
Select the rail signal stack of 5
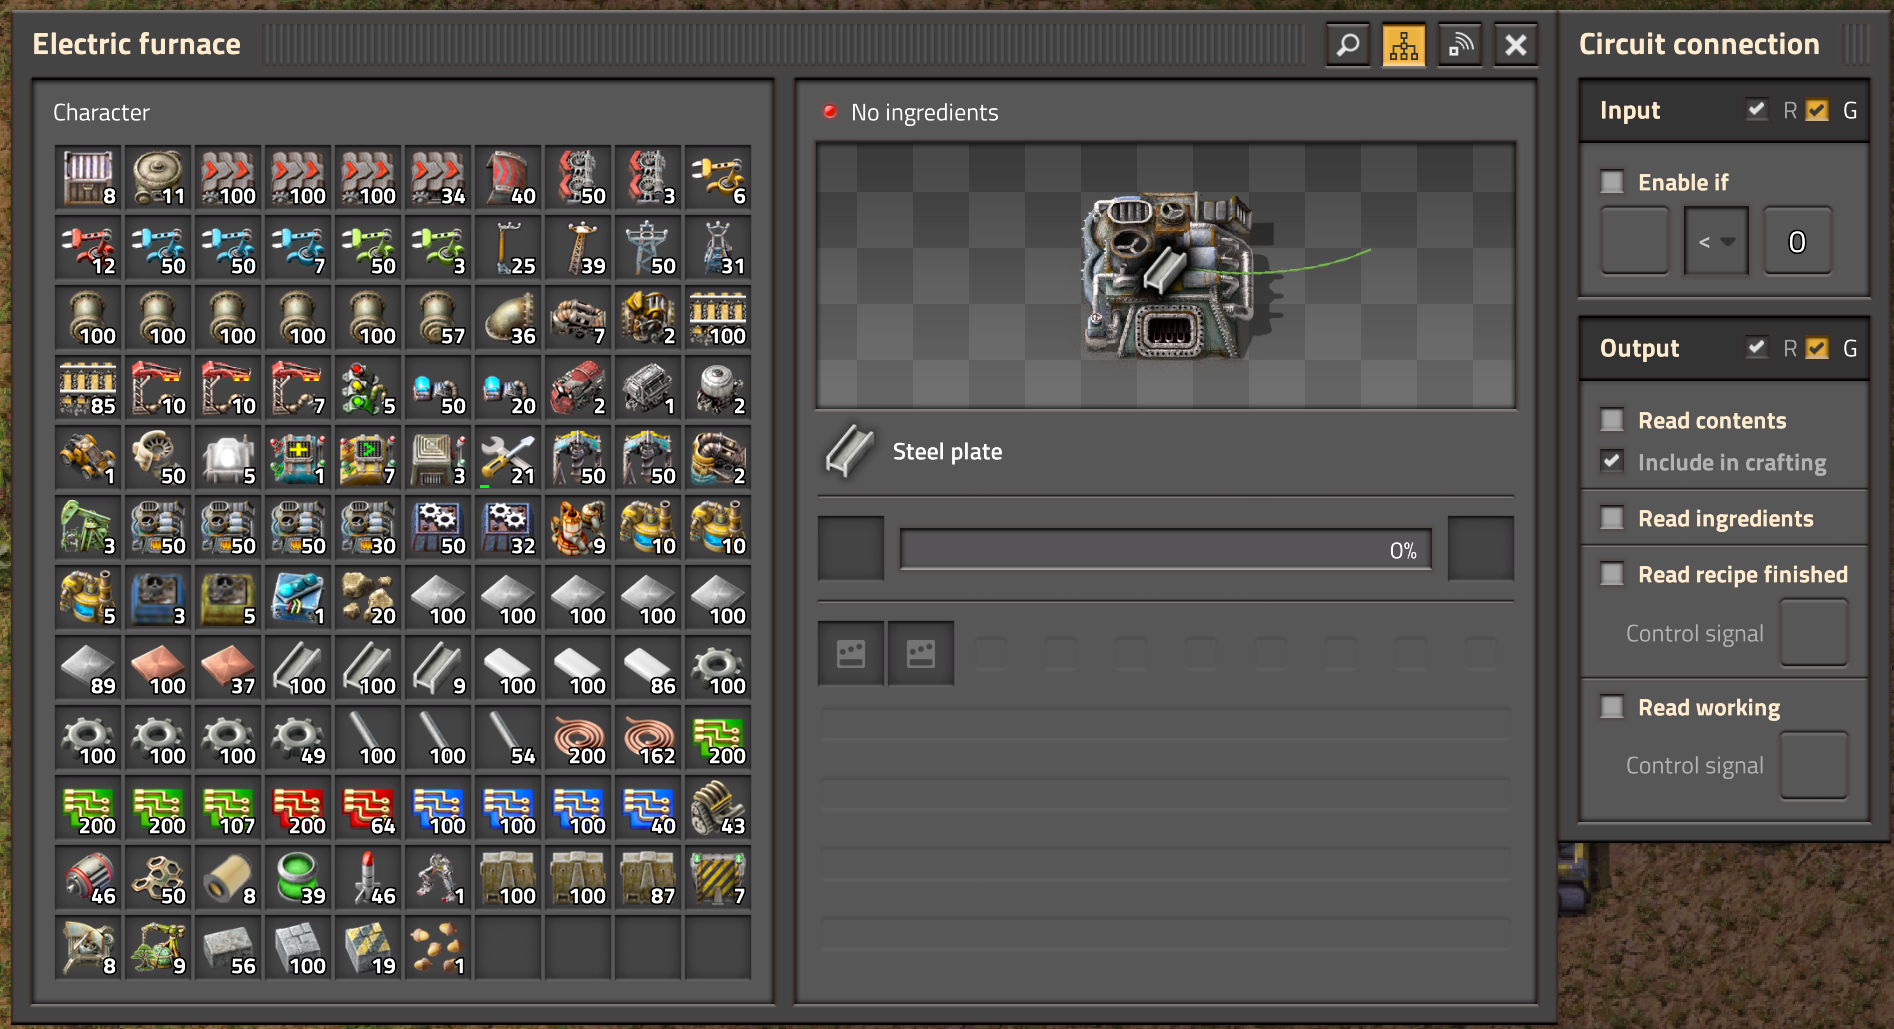368,388
